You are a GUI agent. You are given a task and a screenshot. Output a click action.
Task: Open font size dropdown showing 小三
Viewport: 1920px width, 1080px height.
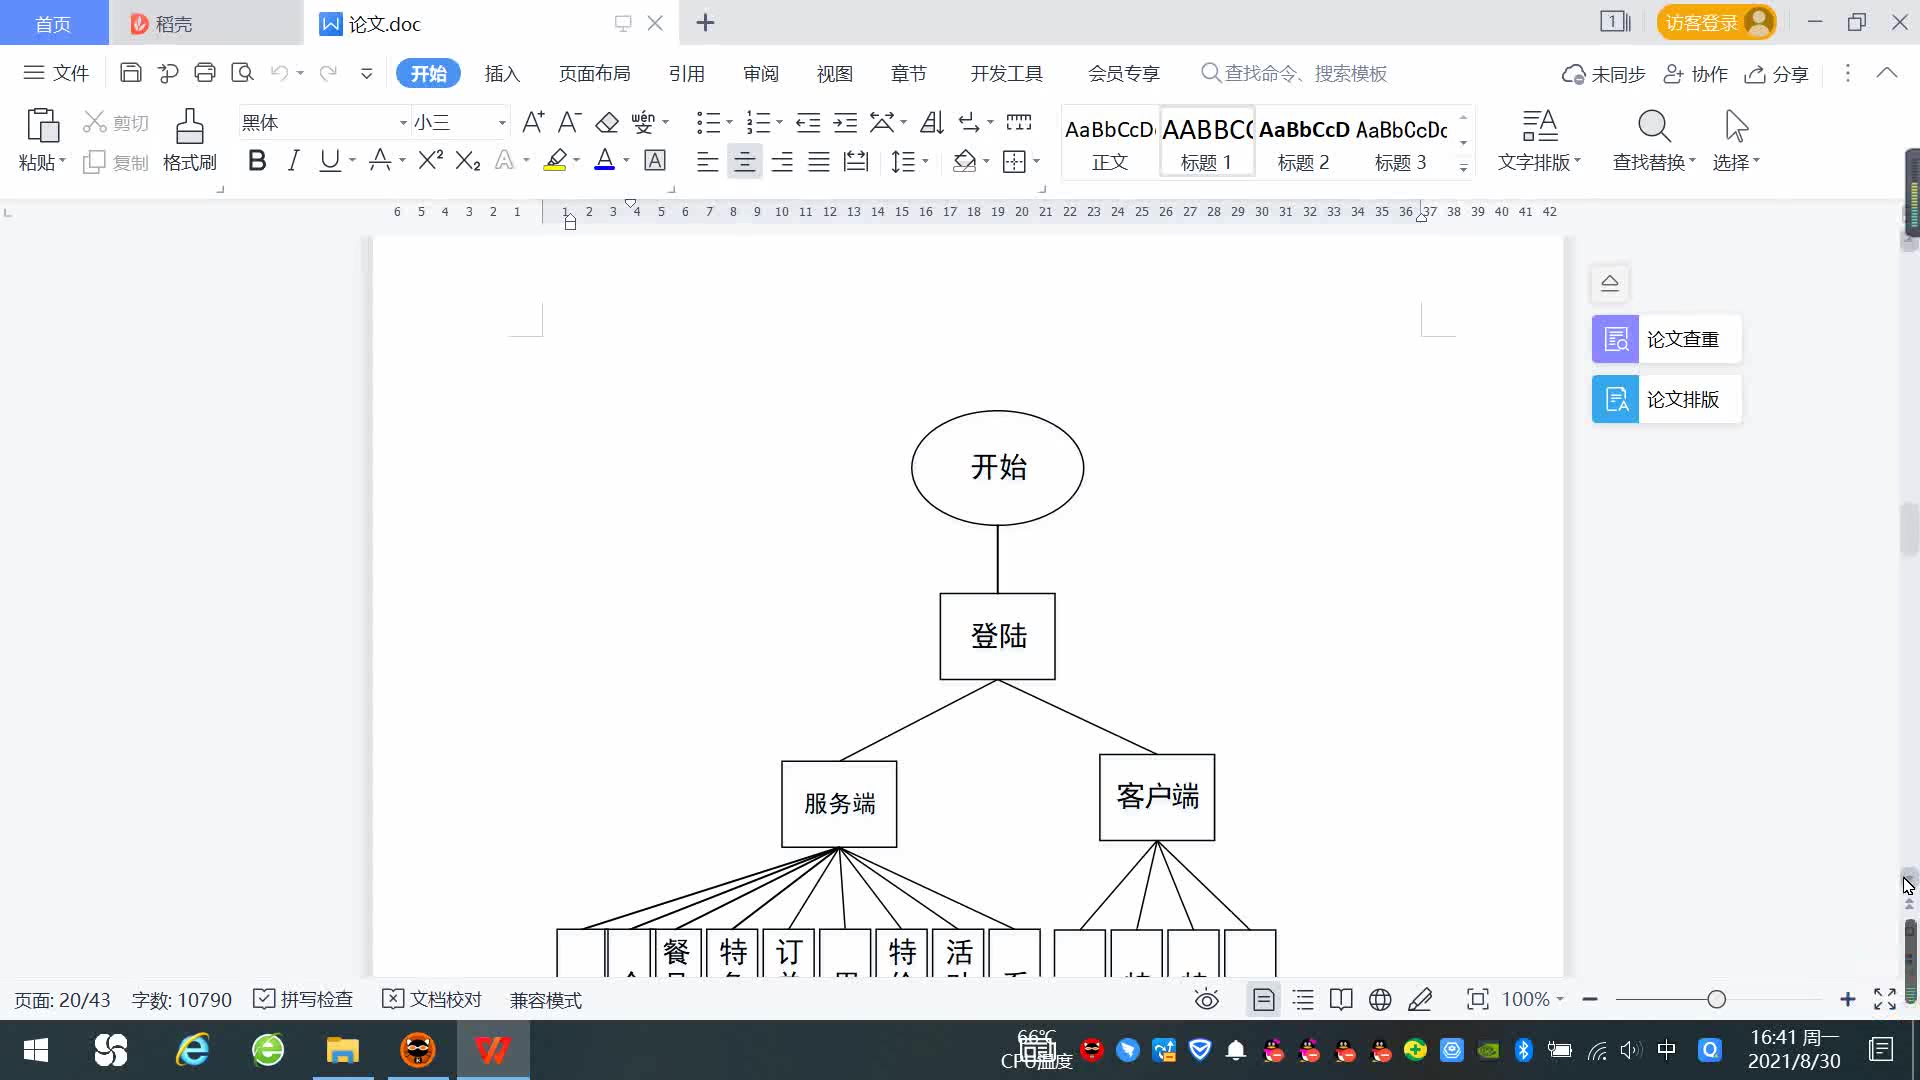(502, 123)
